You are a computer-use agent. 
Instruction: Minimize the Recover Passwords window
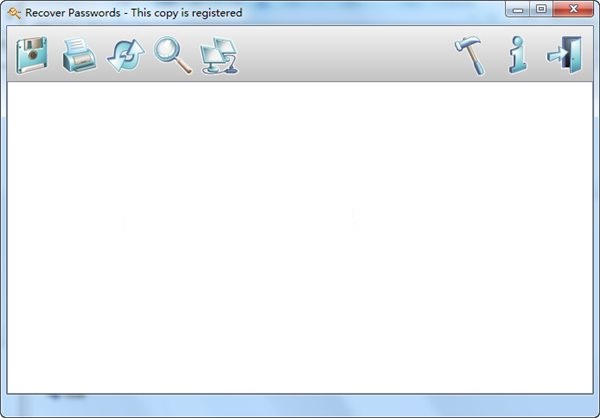(x=518, y=9)
